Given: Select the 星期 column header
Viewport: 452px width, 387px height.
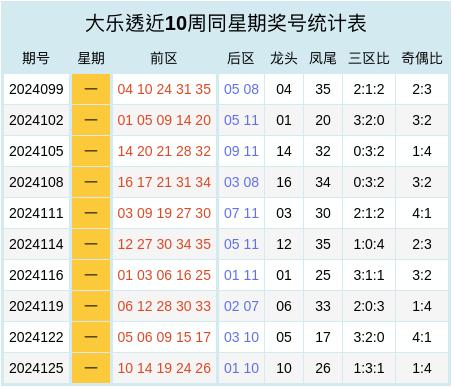Looking at the screenshot, I should [91, 58].
